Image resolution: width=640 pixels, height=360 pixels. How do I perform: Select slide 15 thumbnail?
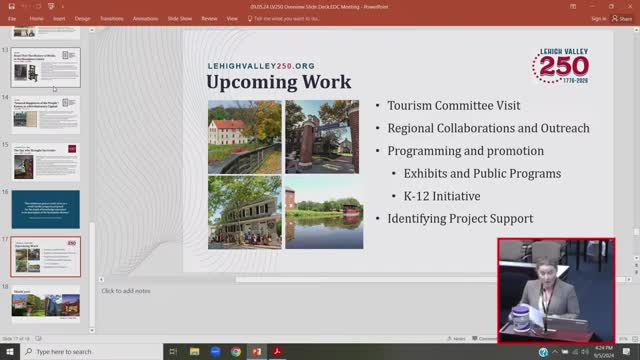coord(46,162)
